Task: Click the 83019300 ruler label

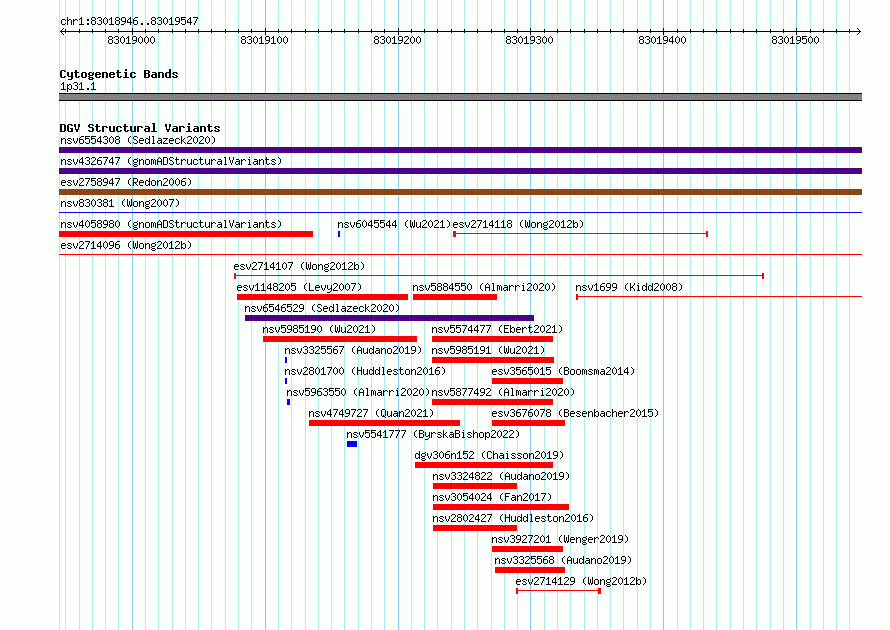Action: (x=530, y=40)
